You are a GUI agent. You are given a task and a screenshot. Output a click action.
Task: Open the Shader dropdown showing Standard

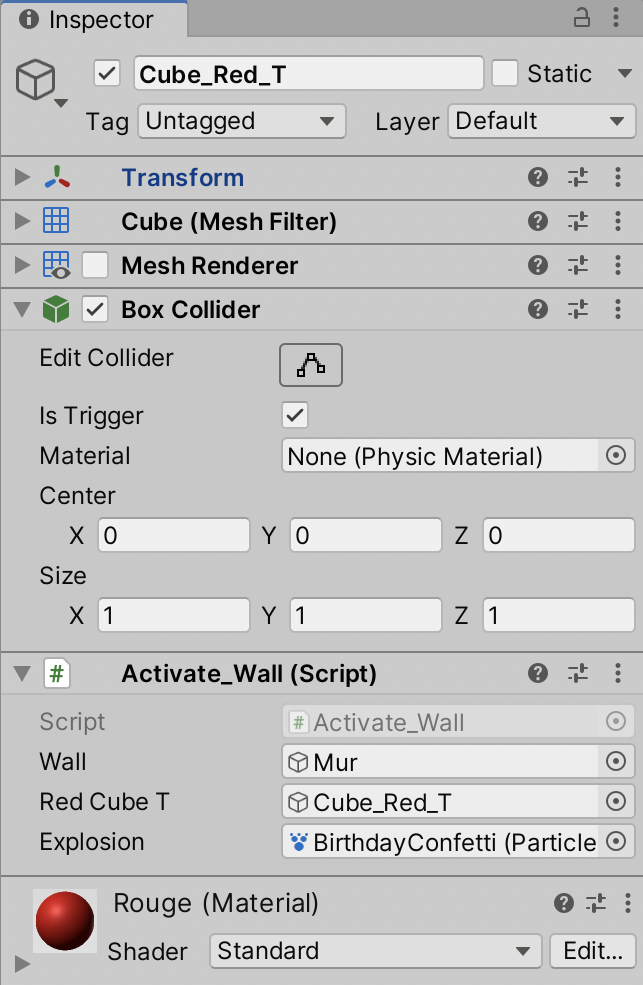point(375,951)
